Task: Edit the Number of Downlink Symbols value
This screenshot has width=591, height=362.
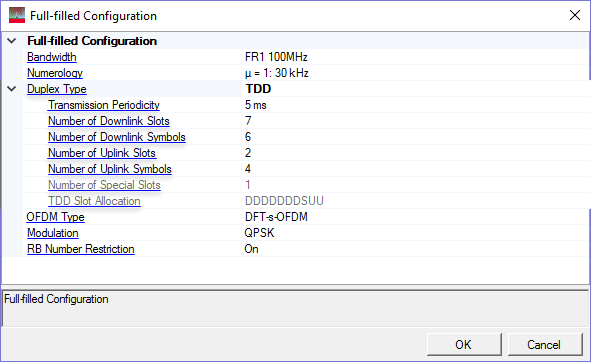Action: pyautogui.click(x=415, y=137)
